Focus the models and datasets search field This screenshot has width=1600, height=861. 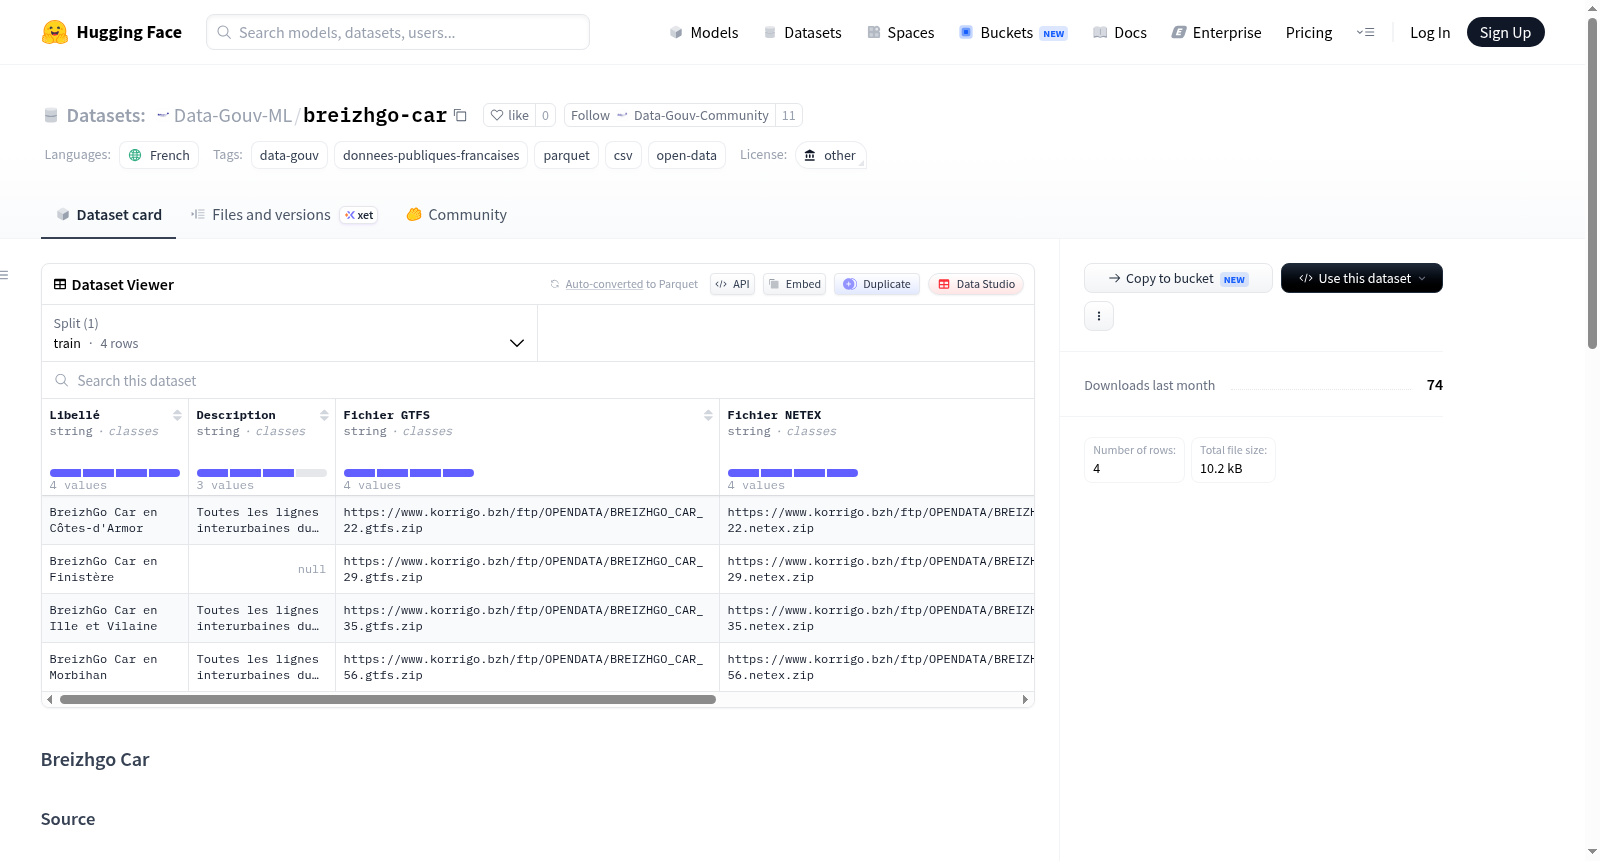tap(398, 32)
